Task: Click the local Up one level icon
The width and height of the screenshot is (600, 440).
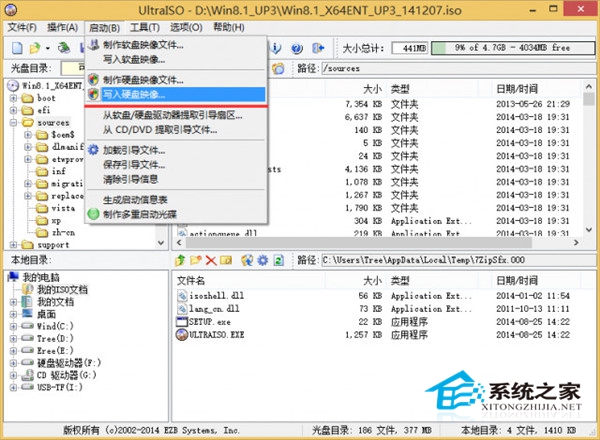Action: click(180, 260)
